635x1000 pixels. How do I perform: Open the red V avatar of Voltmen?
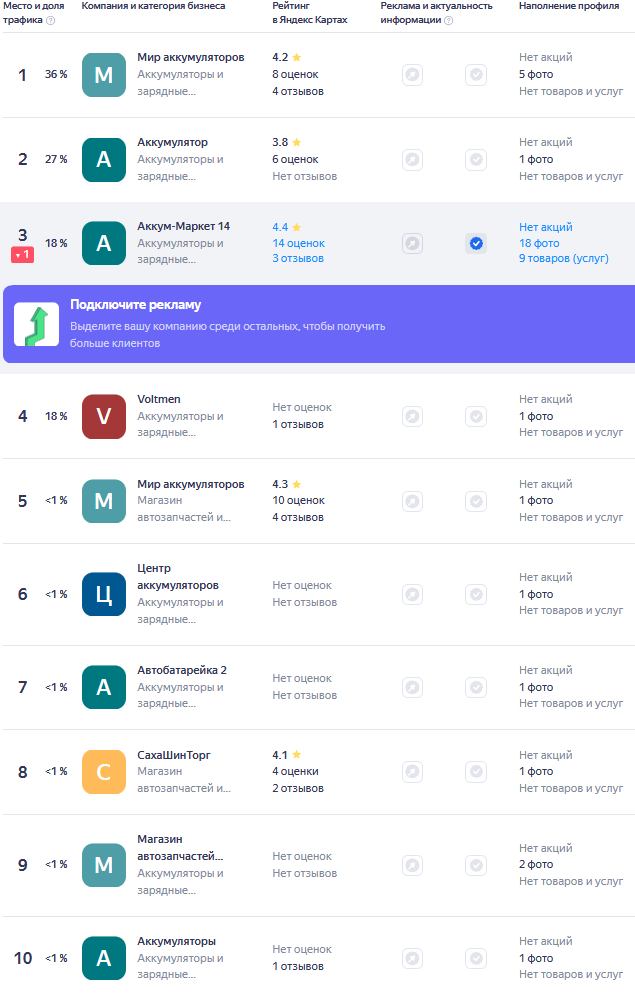tap(104, 416)
